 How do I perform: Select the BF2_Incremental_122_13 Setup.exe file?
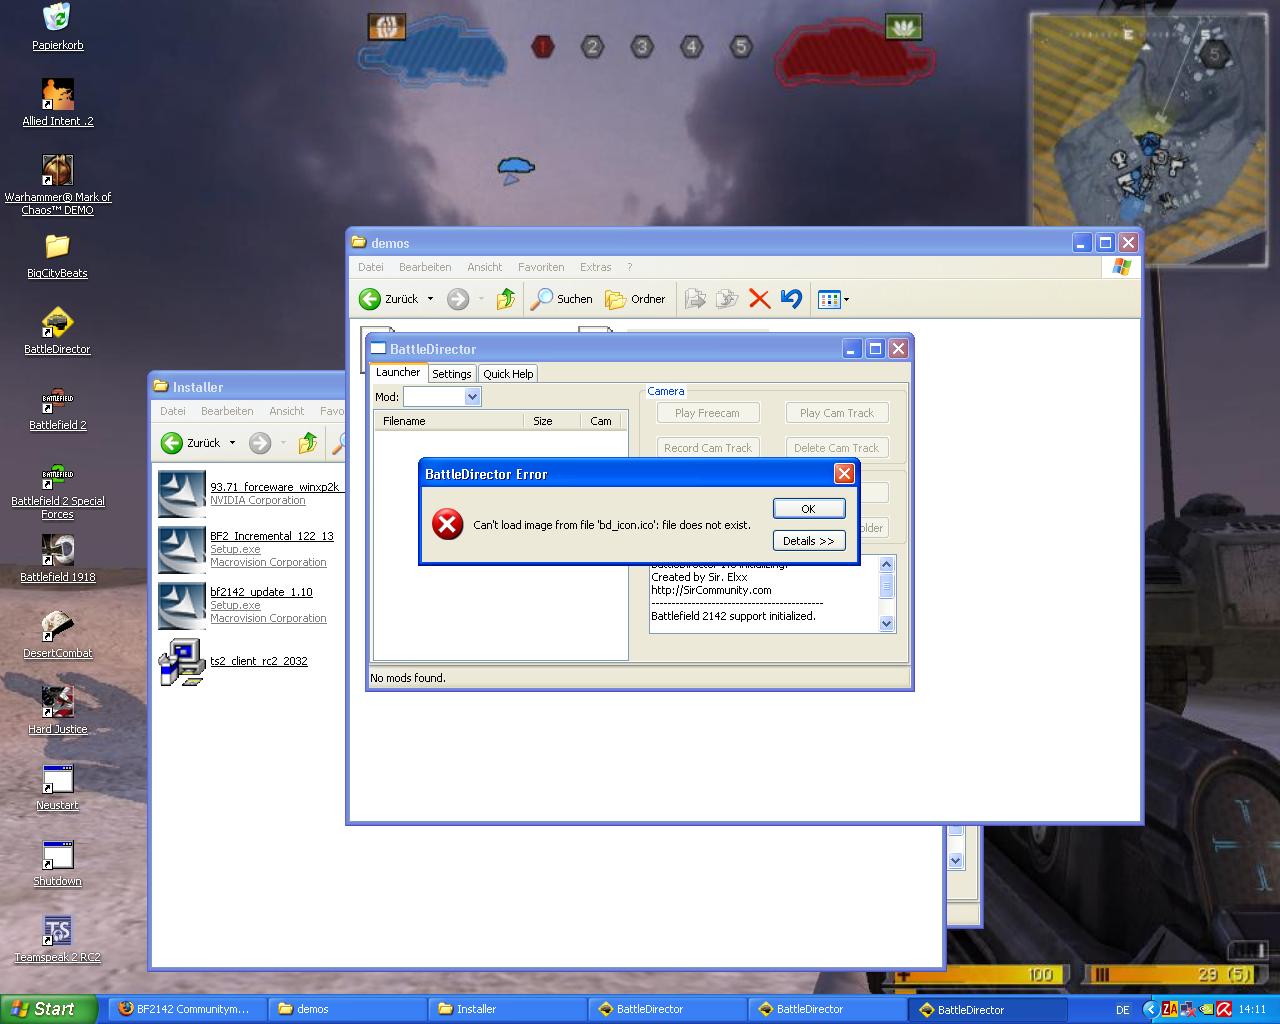pyautogui.click(x=246, y=549)
